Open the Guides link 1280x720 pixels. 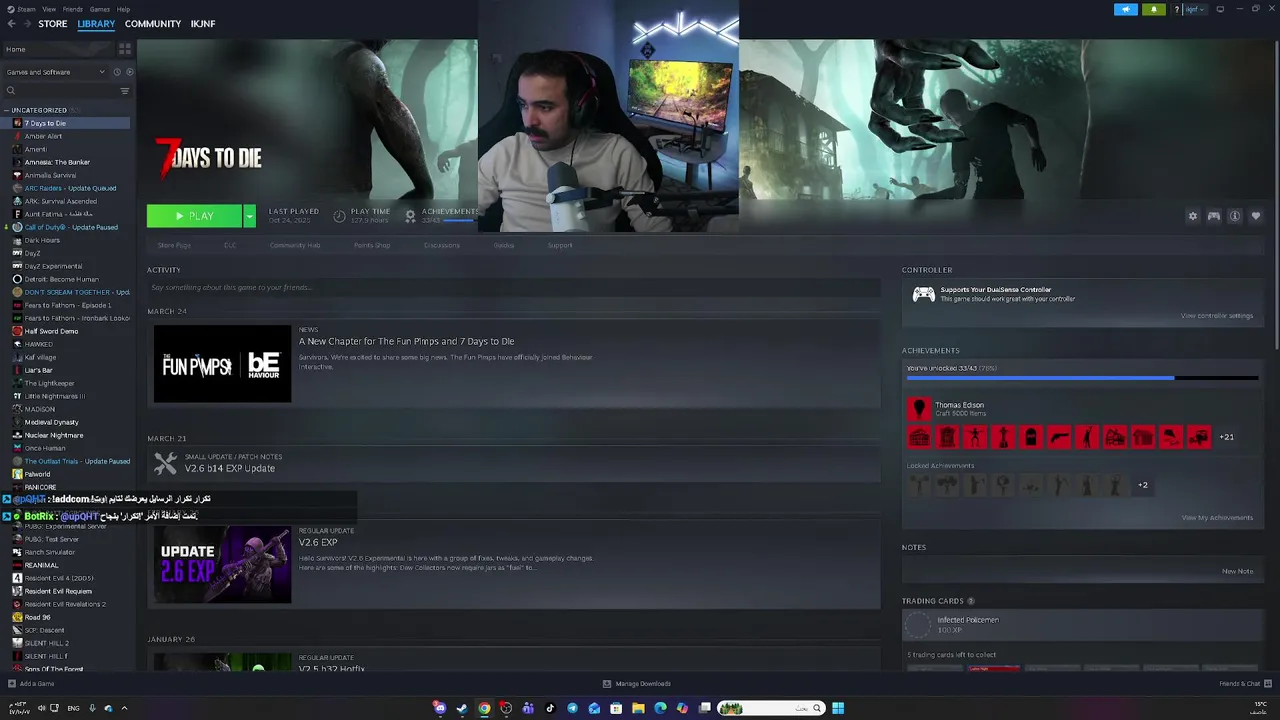tap(504, 245)
